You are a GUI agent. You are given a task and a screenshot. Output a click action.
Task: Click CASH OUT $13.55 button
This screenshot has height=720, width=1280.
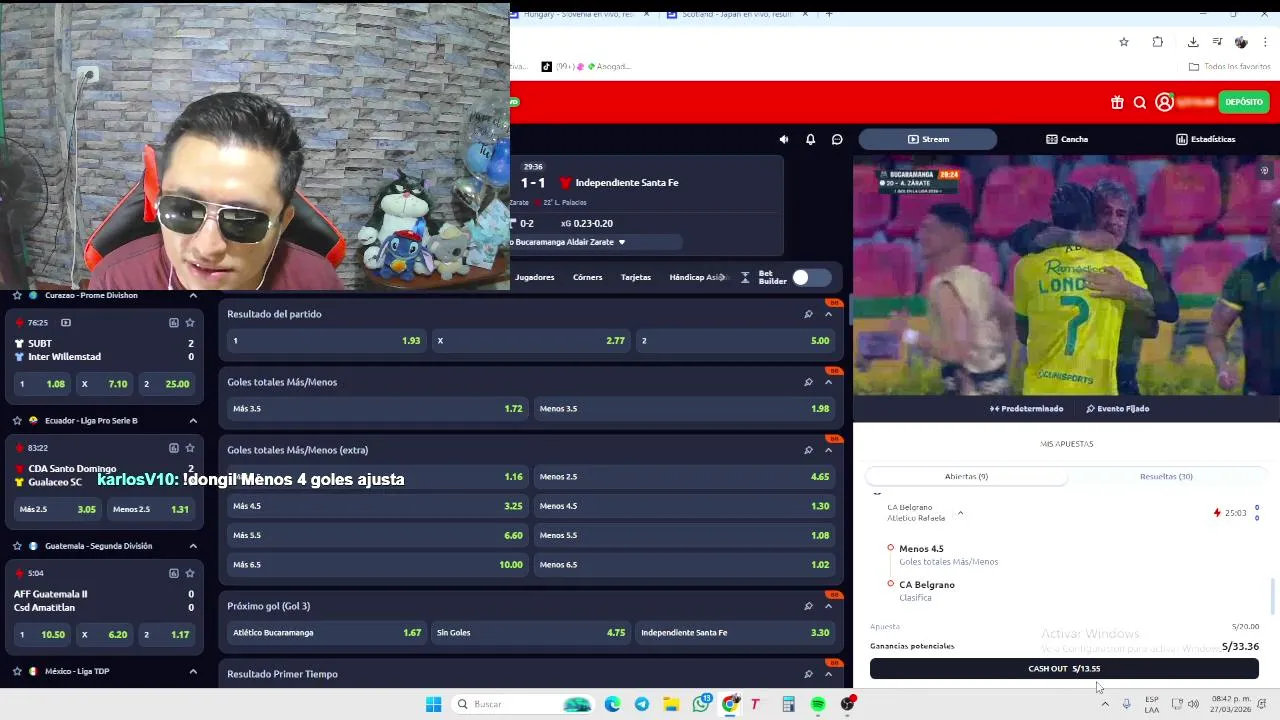(1064, 669)
